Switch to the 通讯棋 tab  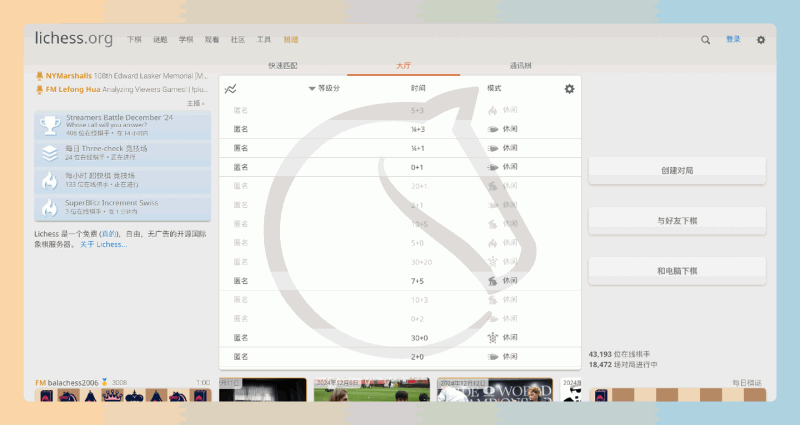pyautogui.click(x=520, y=66)
